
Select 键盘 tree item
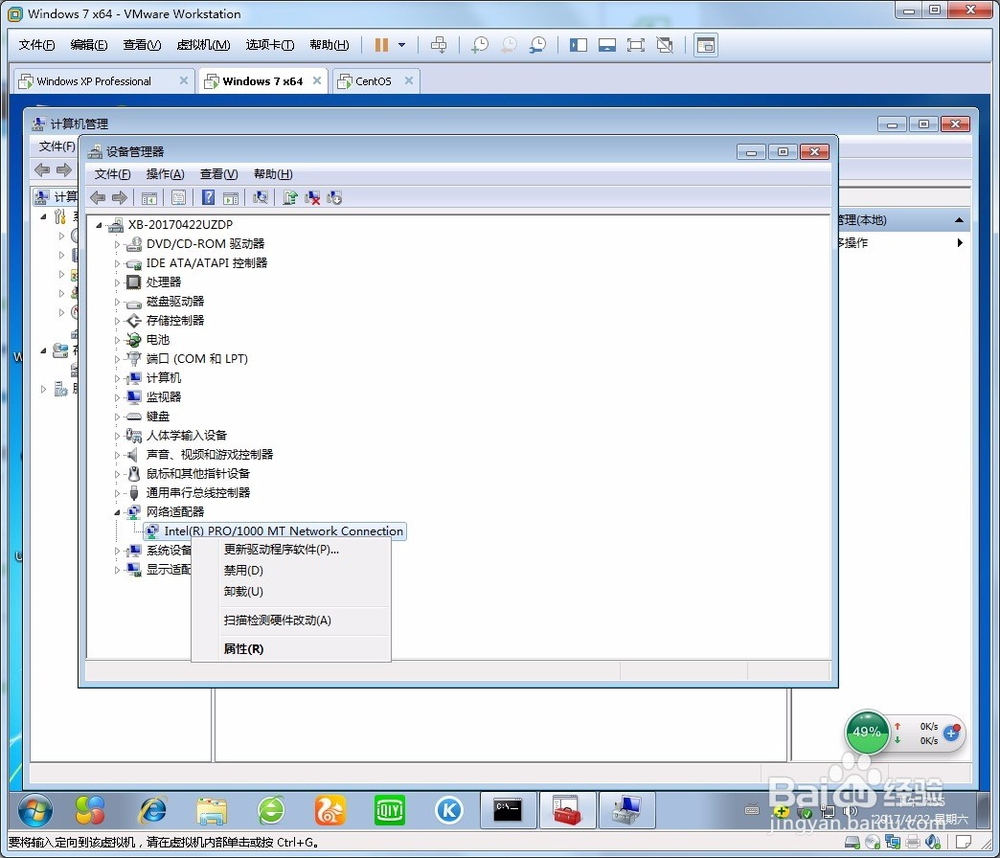pyautogui.click(x=158, y=416)
